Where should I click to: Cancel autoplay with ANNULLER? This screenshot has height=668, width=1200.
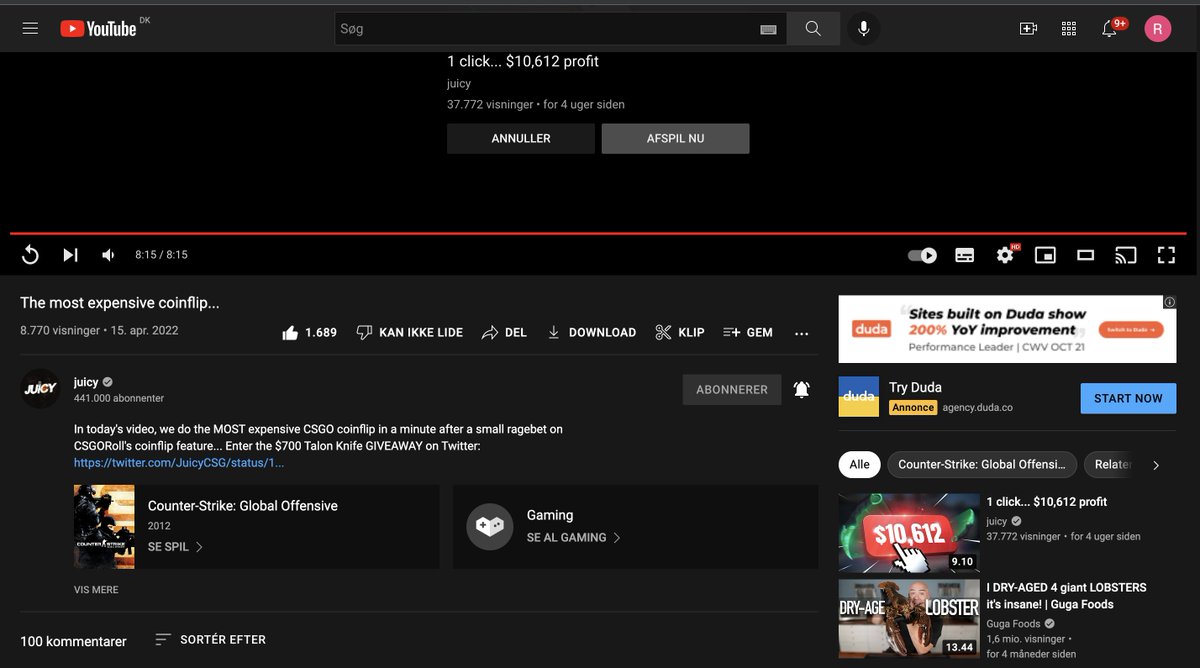pos(521,138)
